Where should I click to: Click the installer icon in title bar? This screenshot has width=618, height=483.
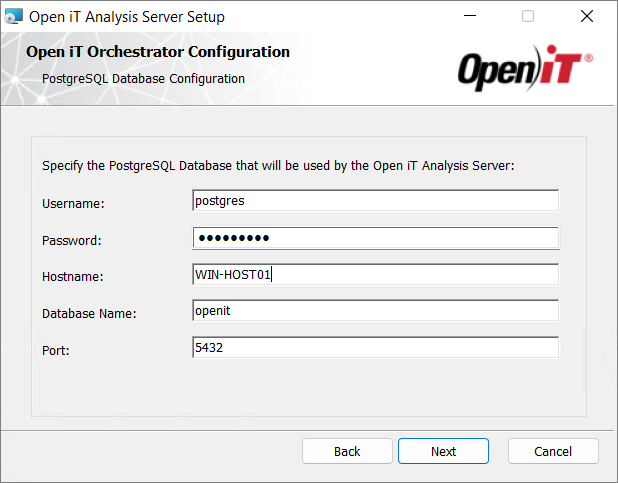(14, 17)
